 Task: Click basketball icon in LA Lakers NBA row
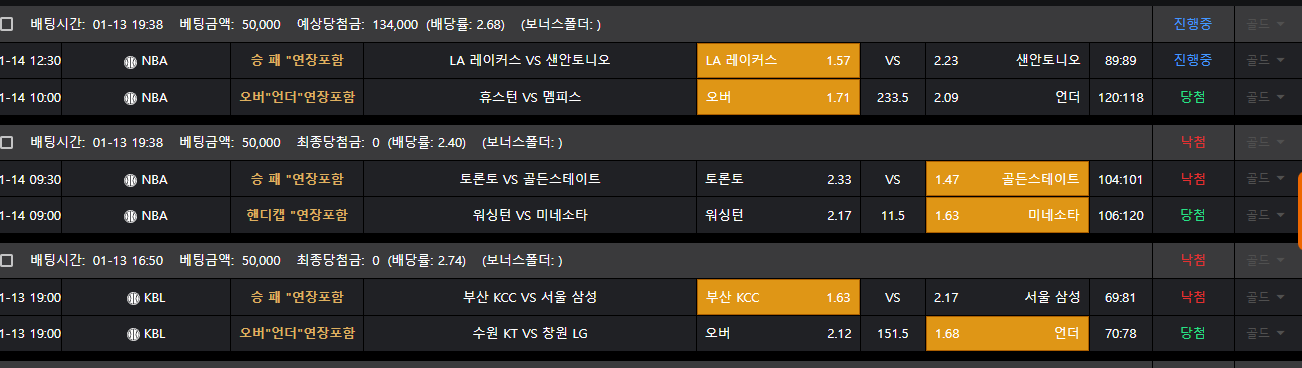130,61
